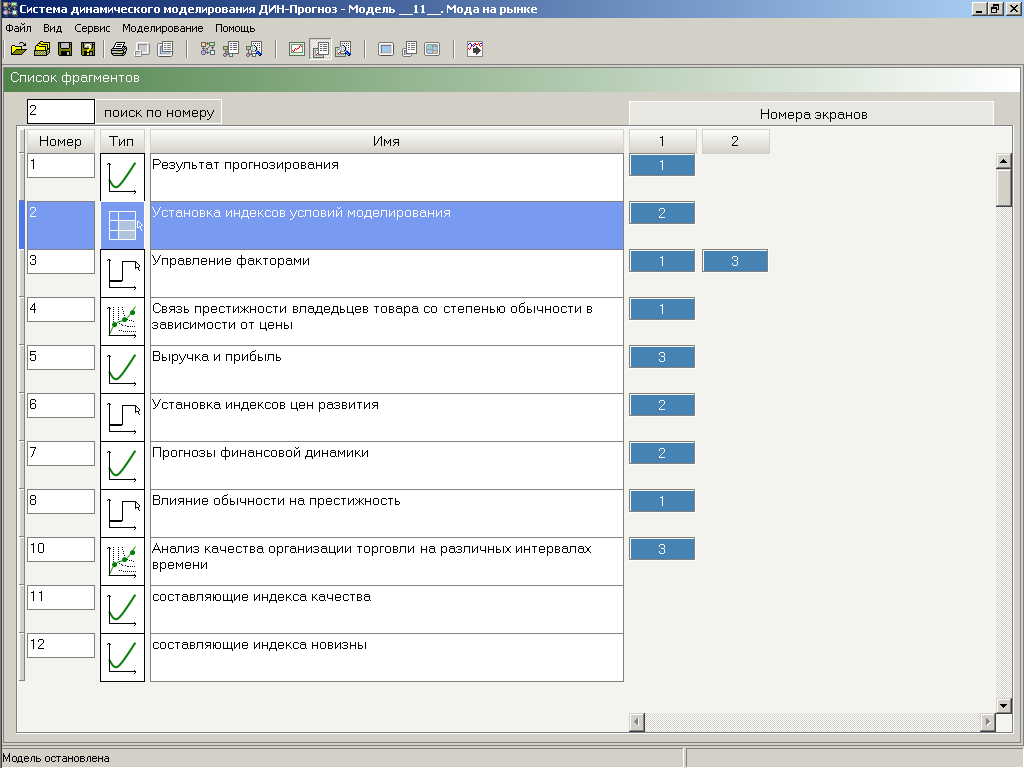Open the Моделирование menu
Viewport: 1024px width, 768px height.
[x=162, y=28]
